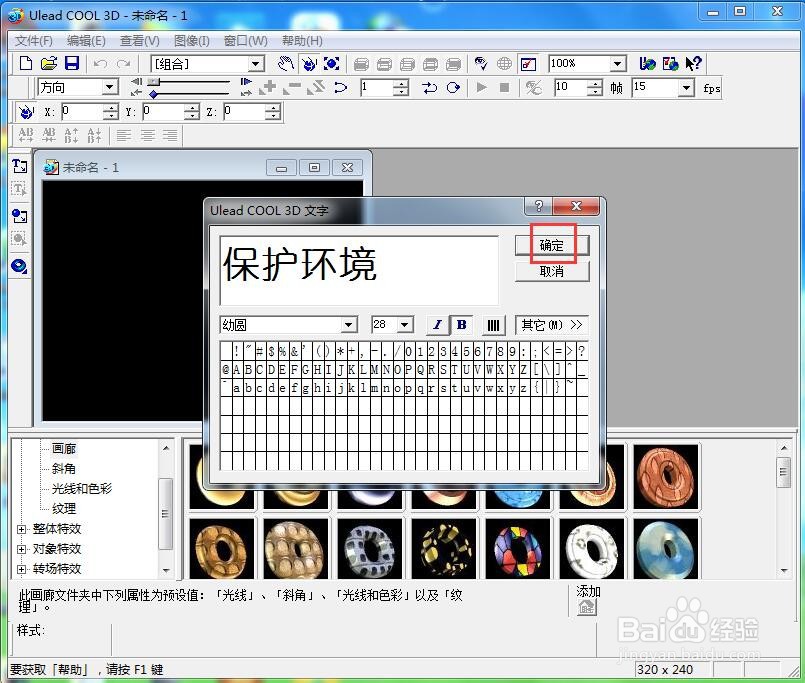Toggle italic in text dialog
The image size is (805, 683).
point(437,325)
